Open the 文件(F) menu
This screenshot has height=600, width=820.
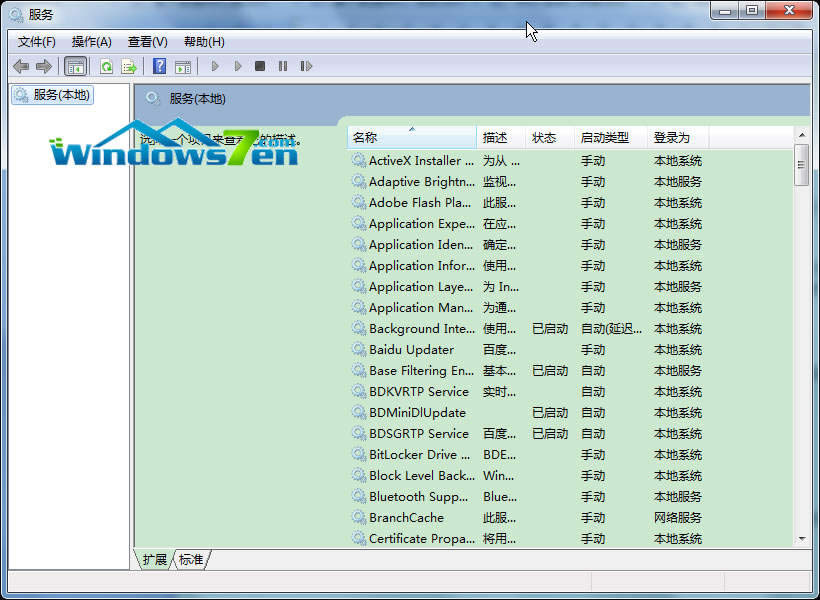pos(37,41)
